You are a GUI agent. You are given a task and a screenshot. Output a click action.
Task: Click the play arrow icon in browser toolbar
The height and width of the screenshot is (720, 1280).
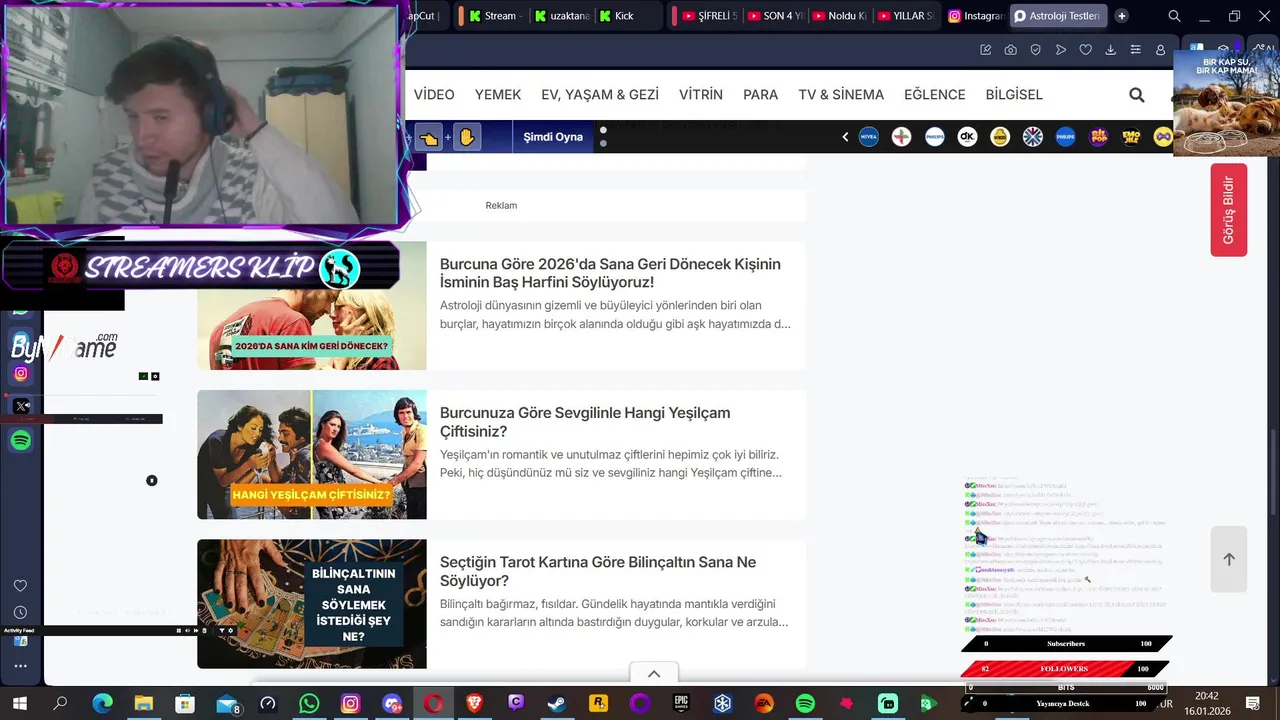pos(1061,50)
